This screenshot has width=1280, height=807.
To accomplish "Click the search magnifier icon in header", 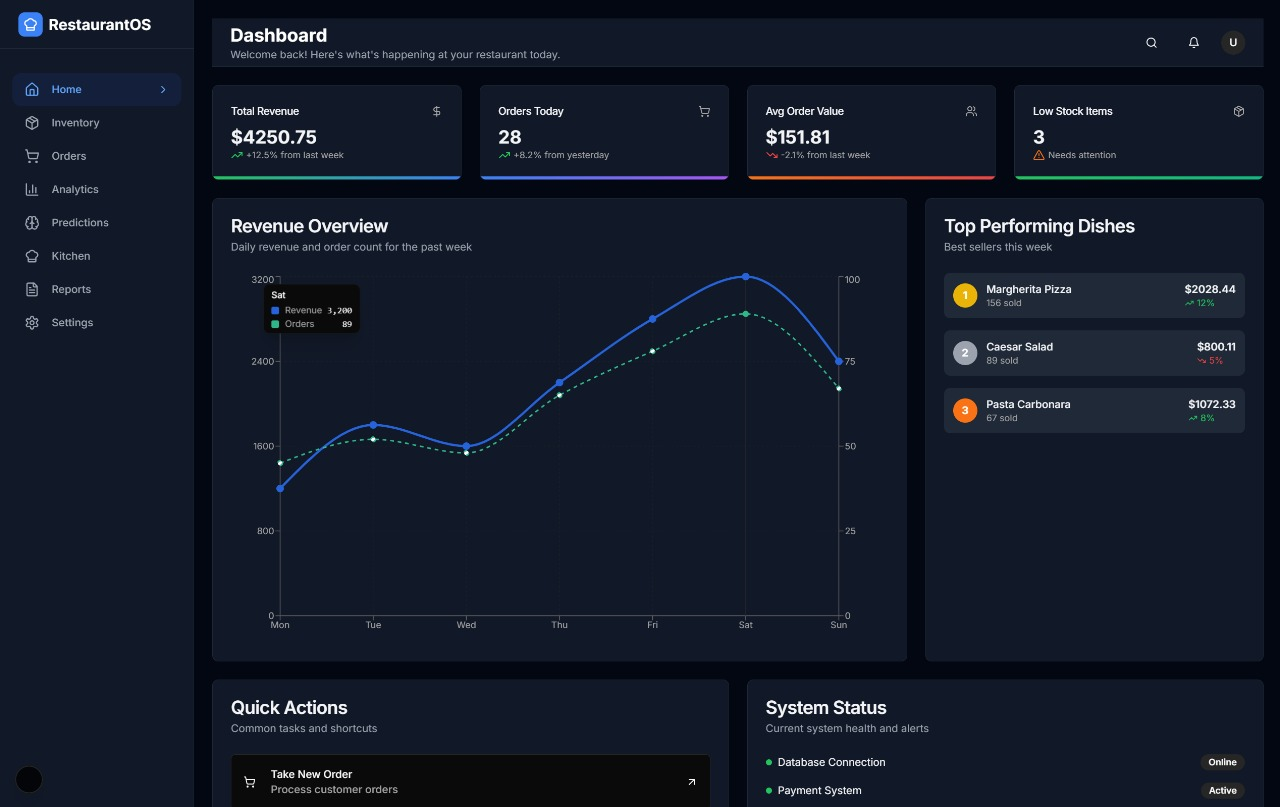I will (1151, 43).
